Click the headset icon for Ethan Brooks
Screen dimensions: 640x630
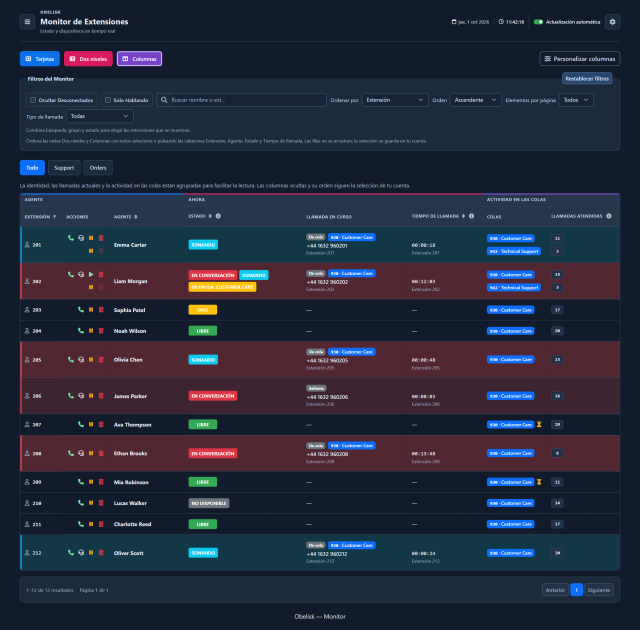(x=81, y=453)
